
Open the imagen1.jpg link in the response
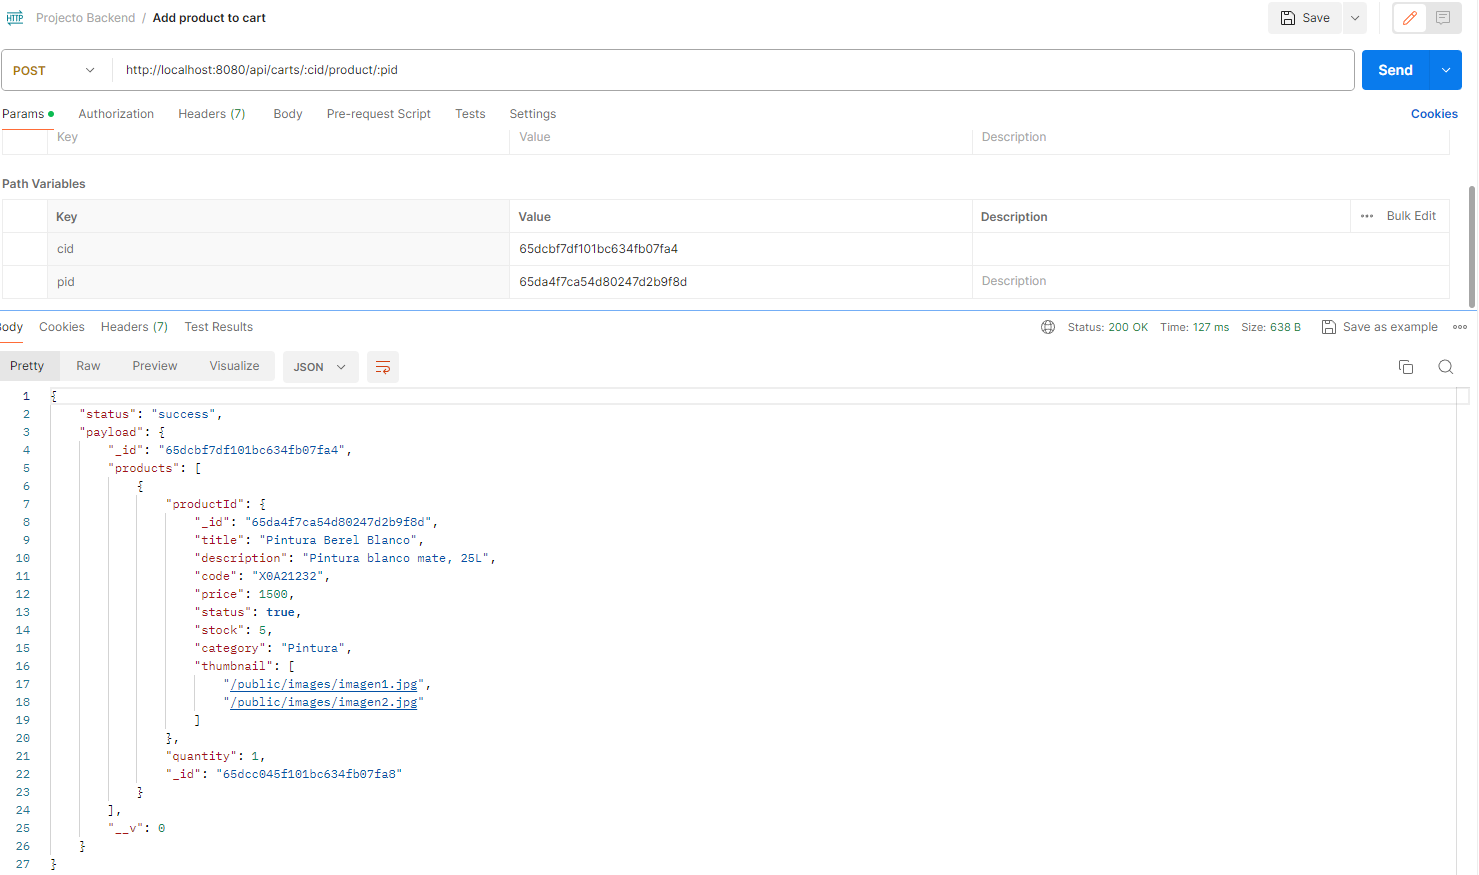324,683
